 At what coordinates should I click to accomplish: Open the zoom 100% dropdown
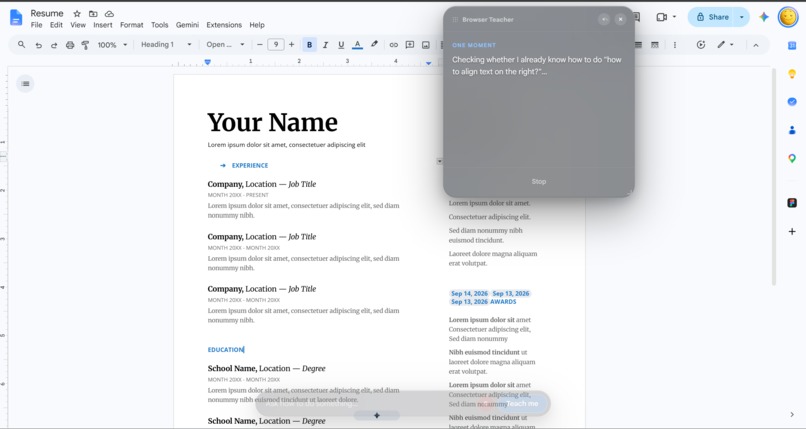point(112,45)
